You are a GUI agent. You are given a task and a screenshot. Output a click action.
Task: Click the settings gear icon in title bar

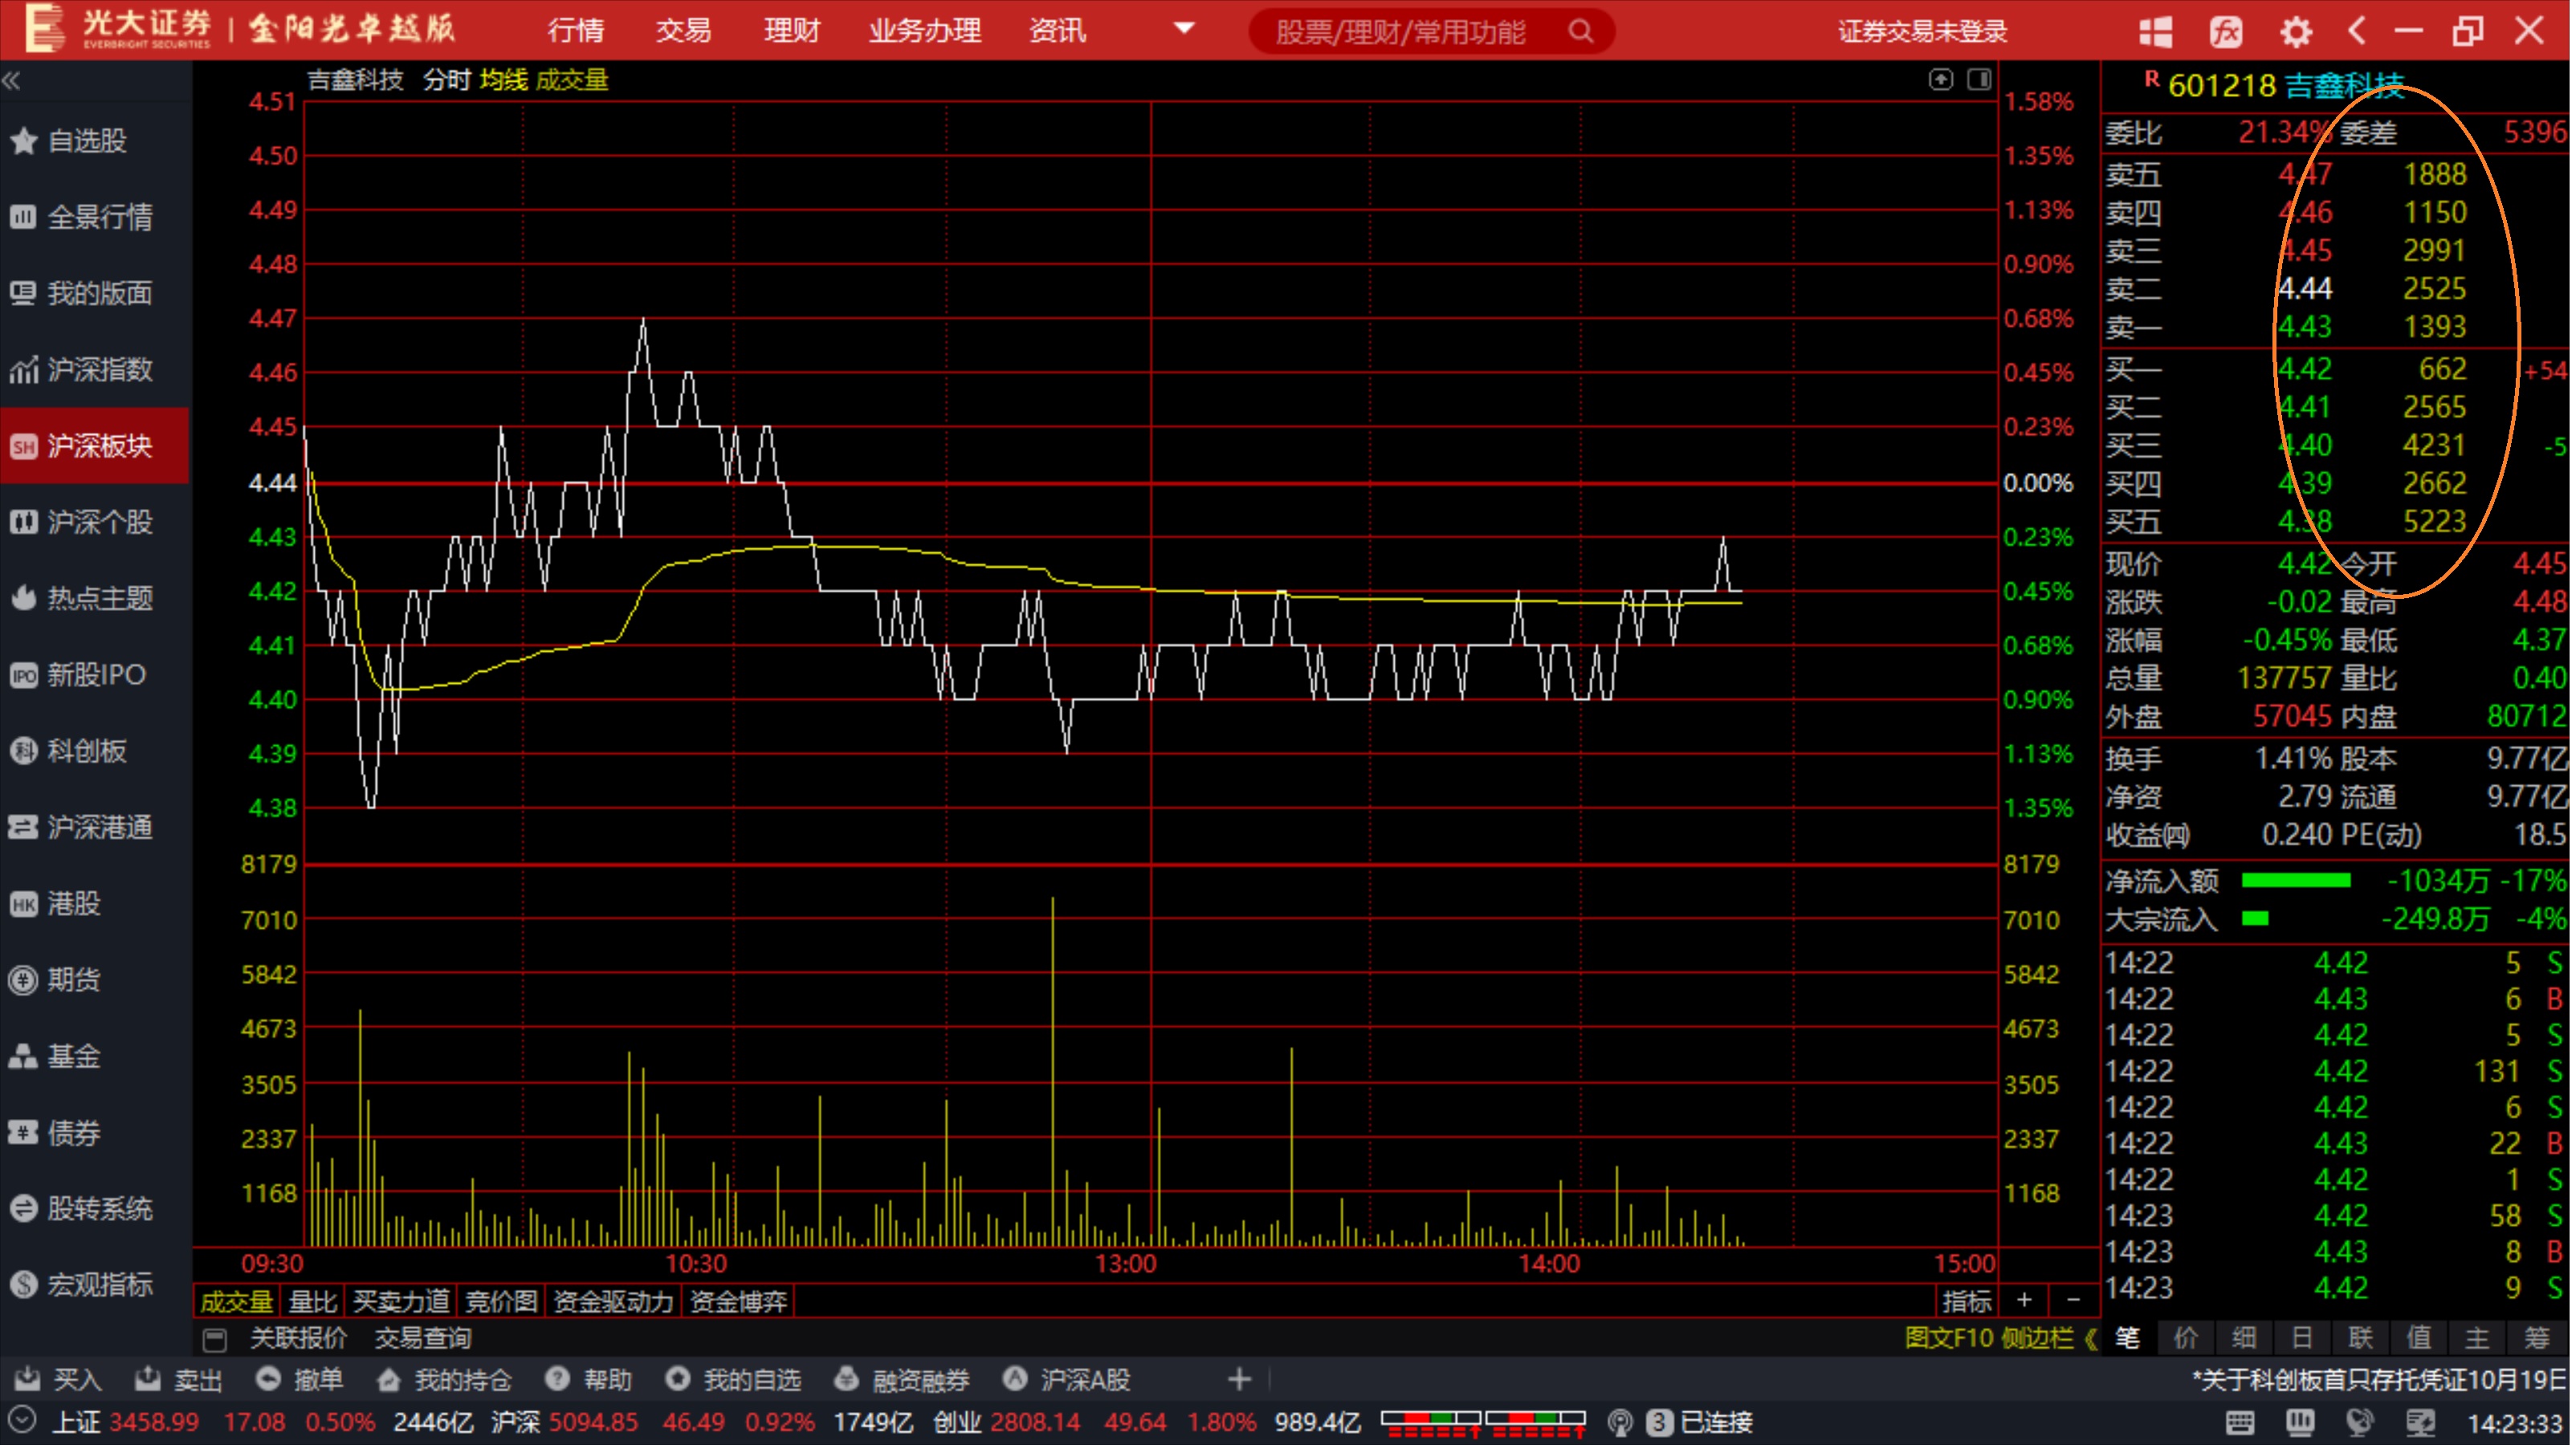tap(2295, 31)
